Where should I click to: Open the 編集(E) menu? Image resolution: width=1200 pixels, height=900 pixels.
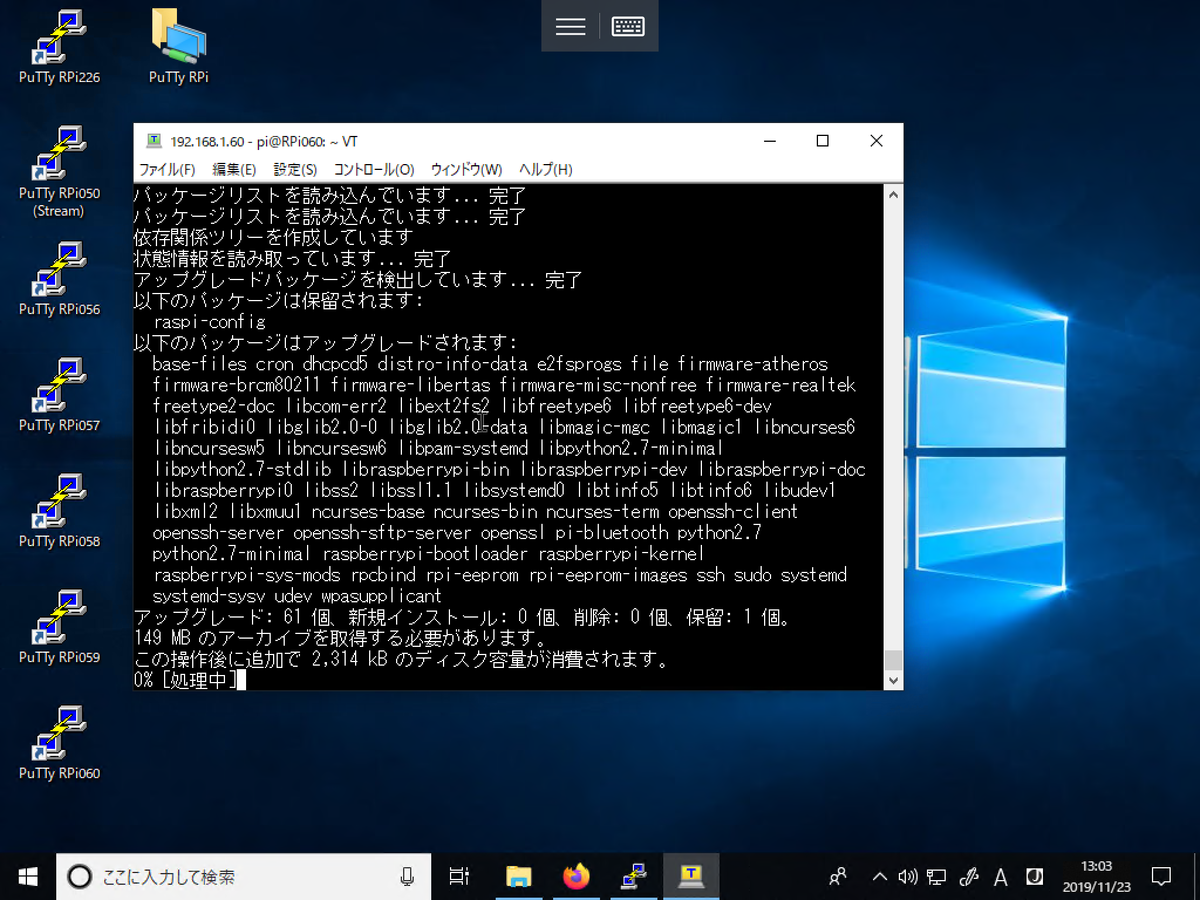pos(234,170)
